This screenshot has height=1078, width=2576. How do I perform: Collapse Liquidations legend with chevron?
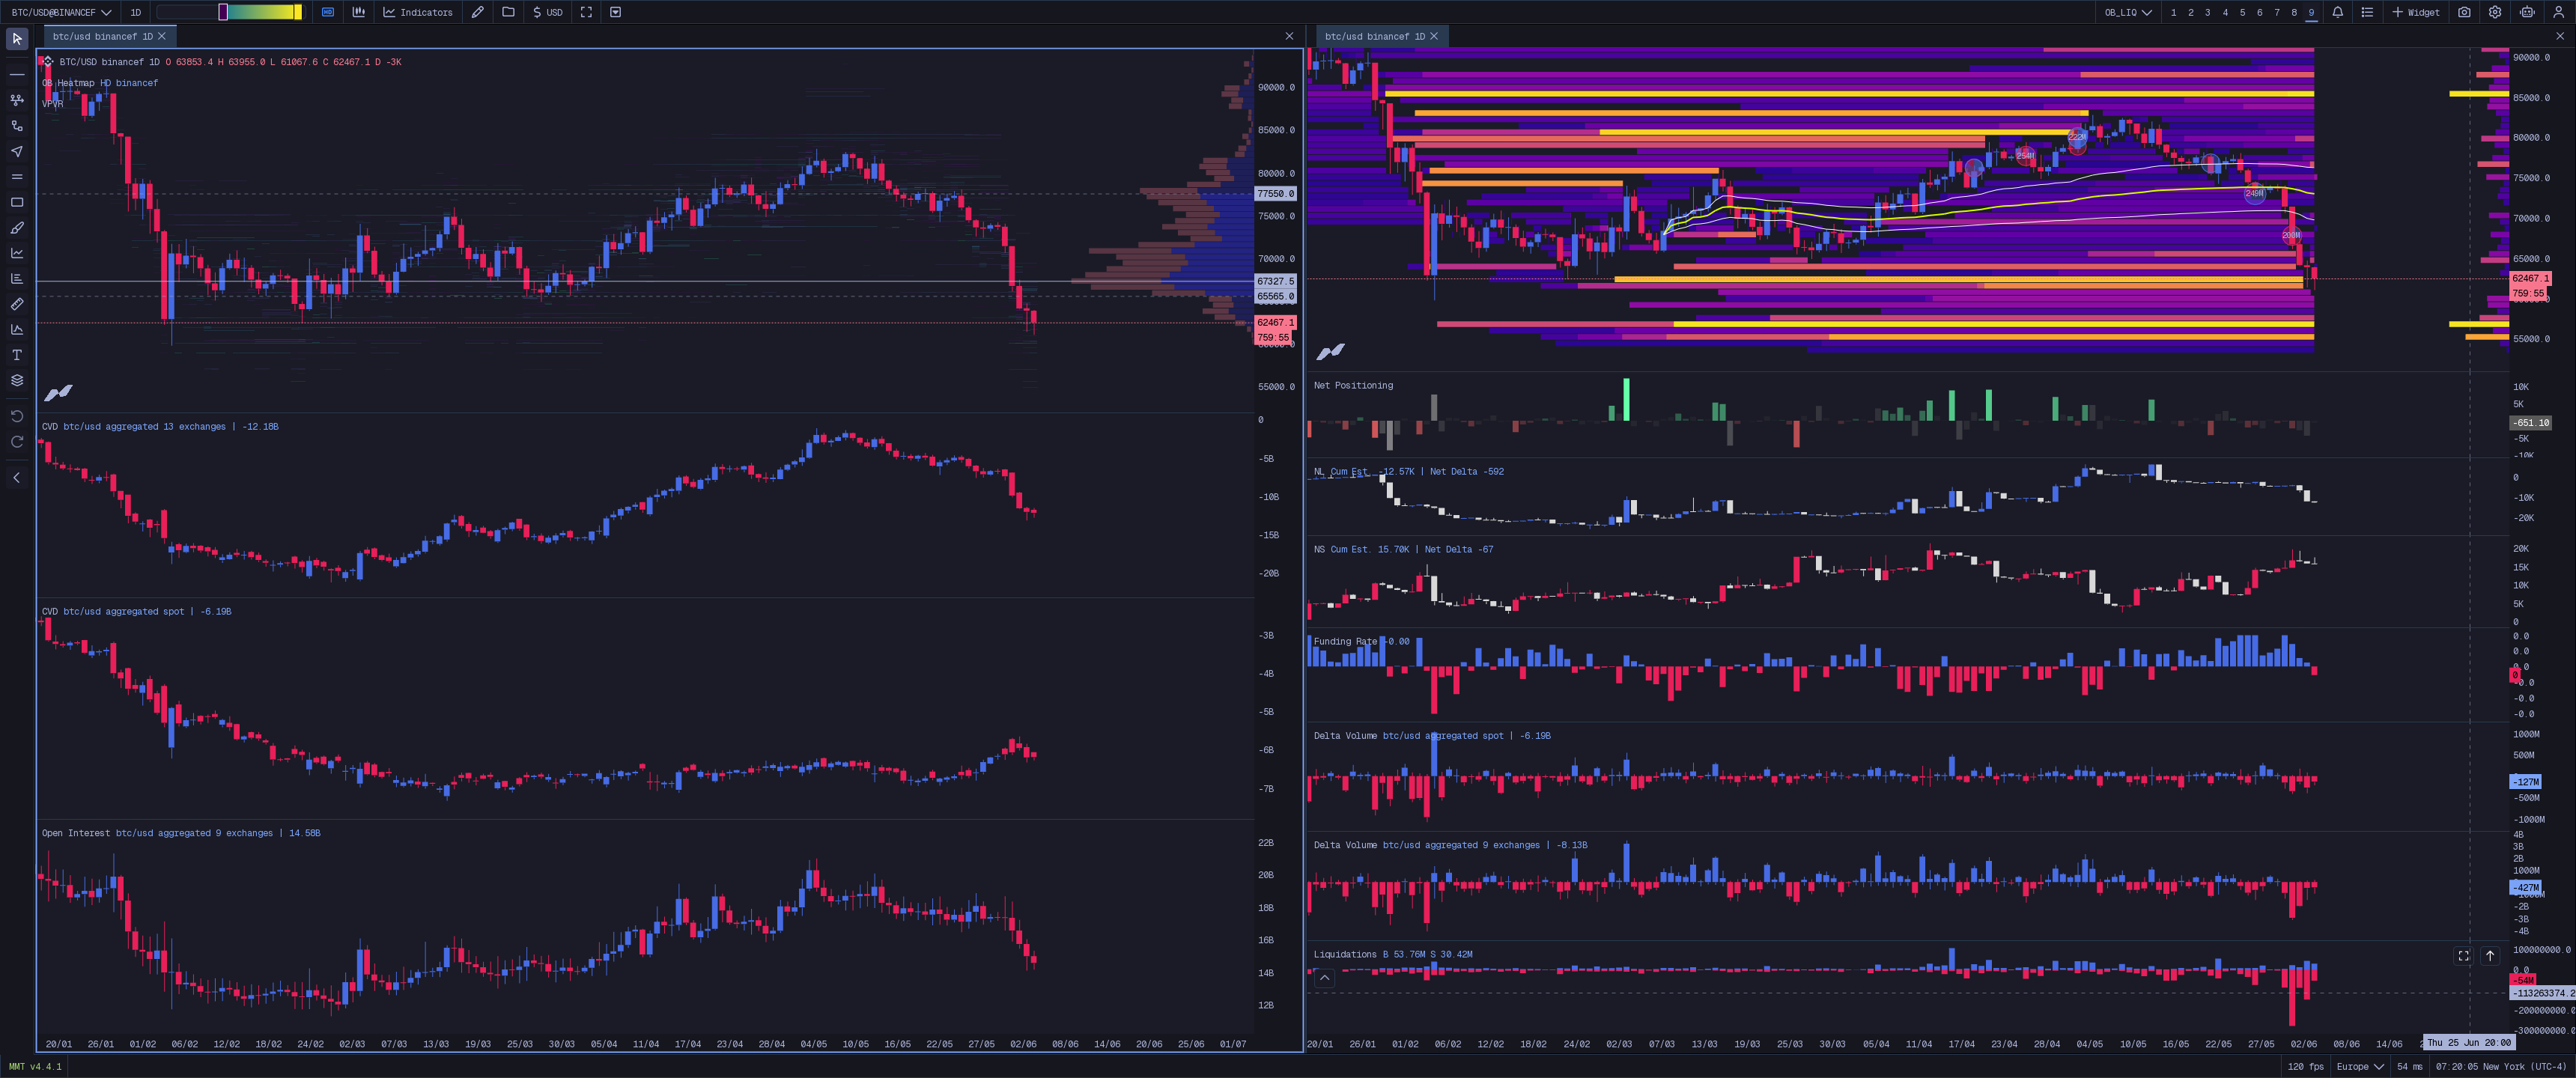click(x=1324, y=978)
